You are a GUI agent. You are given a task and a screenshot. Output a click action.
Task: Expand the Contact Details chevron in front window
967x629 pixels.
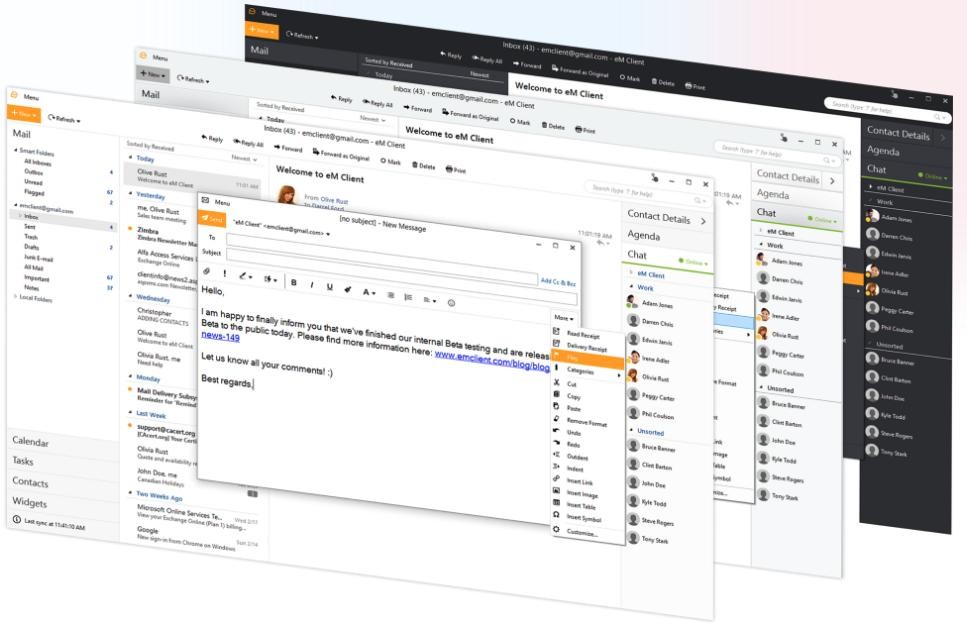pos(704,221)
